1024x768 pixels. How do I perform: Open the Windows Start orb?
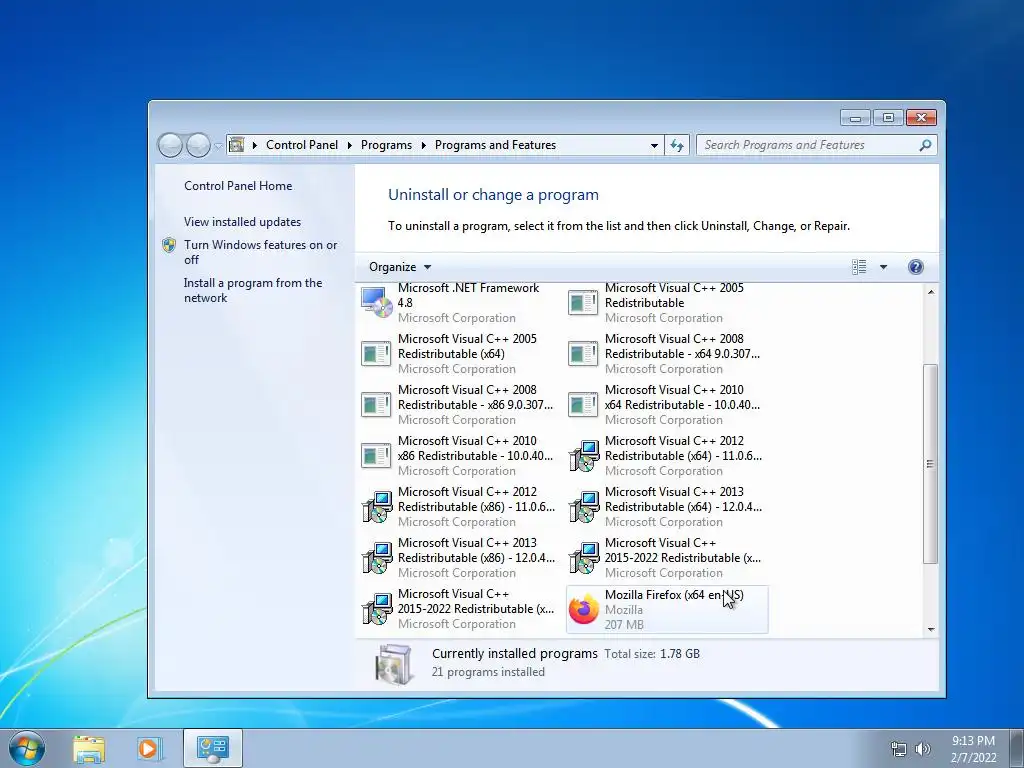27,748
